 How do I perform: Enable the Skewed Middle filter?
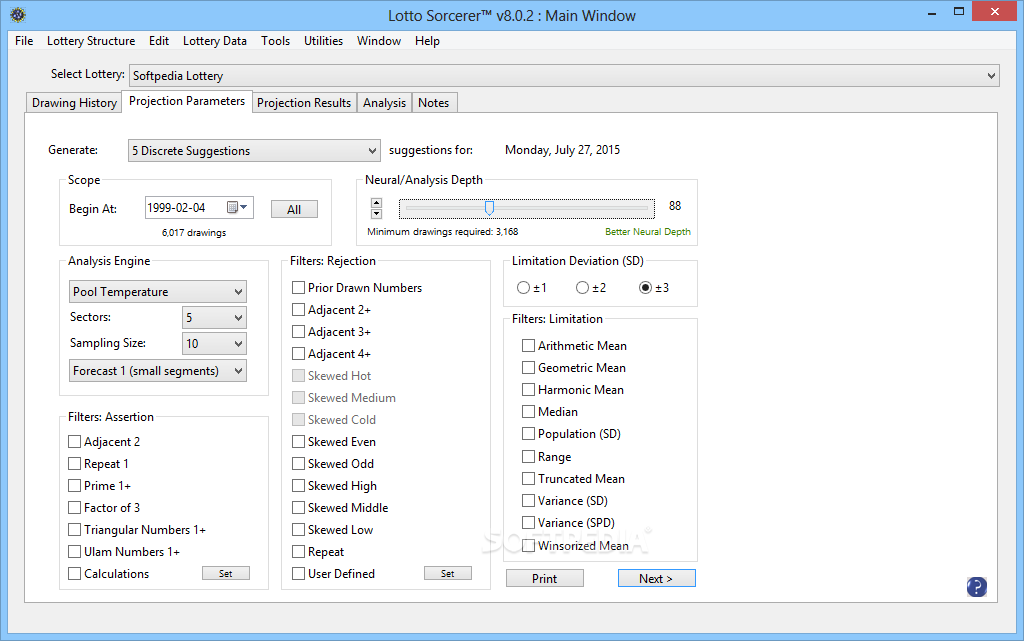click(298, 507)
